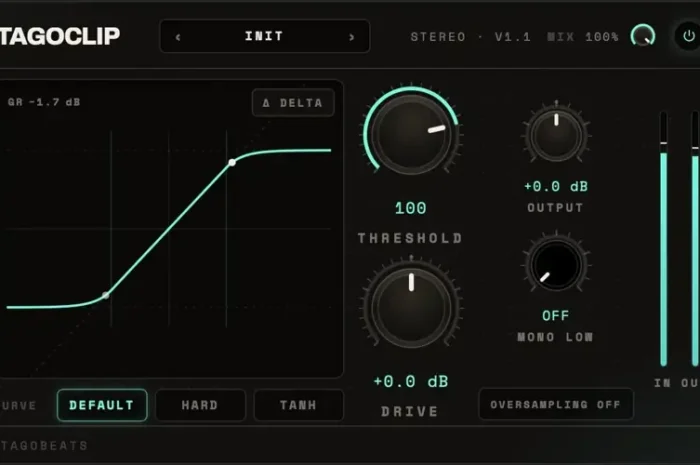This screenshot has width=700, height=465.
Task: Click the V1.1 version label
Action: pos(513,37)
